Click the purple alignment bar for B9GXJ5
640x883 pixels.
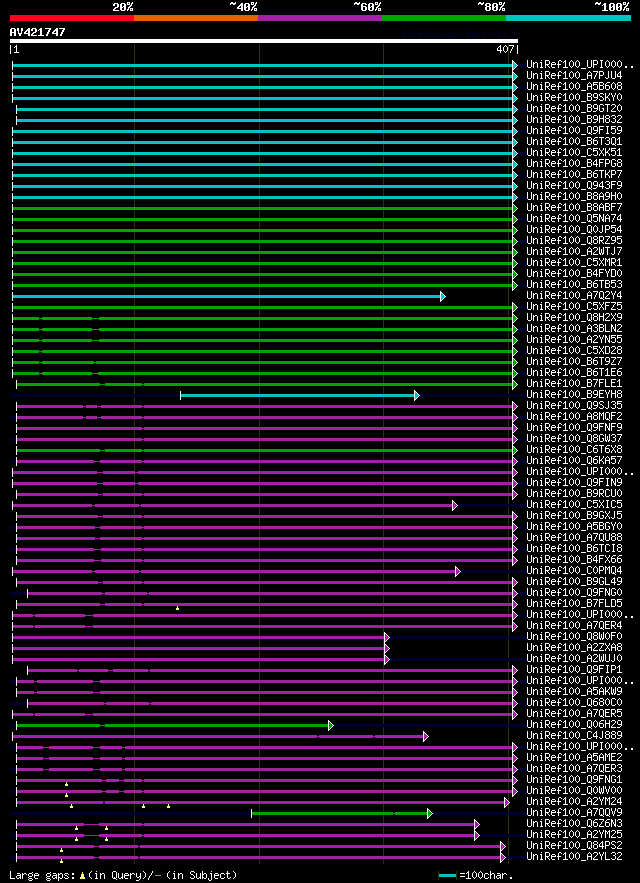[x=265, y=516]
